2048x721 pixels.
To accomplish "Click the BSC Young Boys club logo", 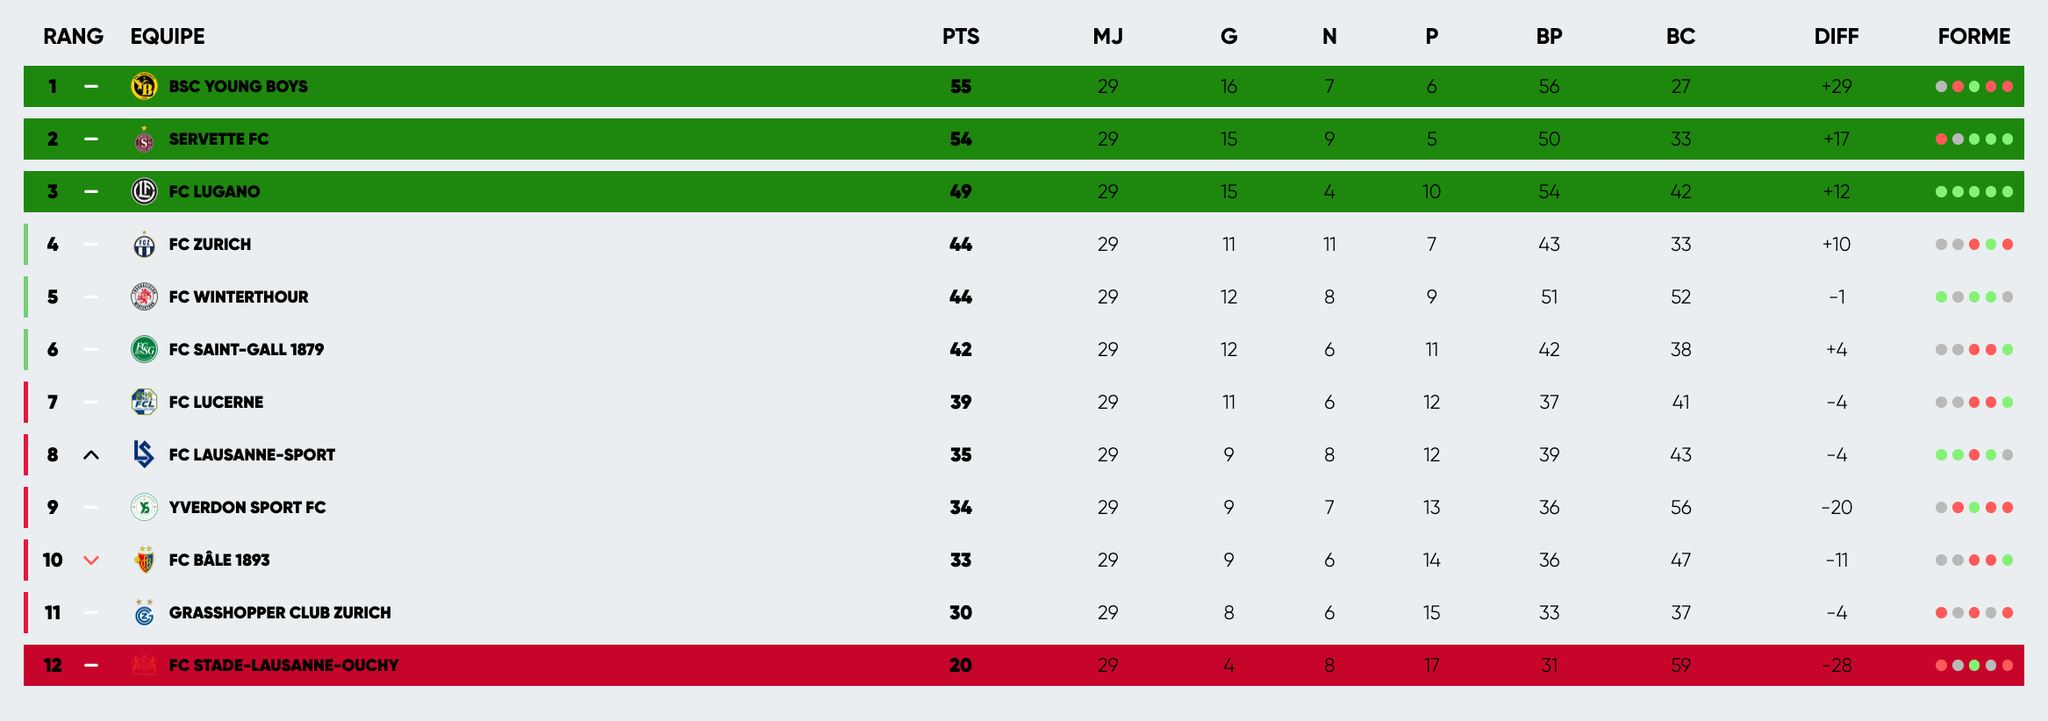I will (x=144, y=86).
